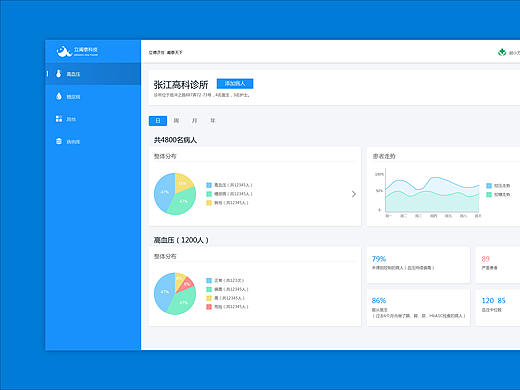Click green legend swatch in top pie chart

(209, 194)
